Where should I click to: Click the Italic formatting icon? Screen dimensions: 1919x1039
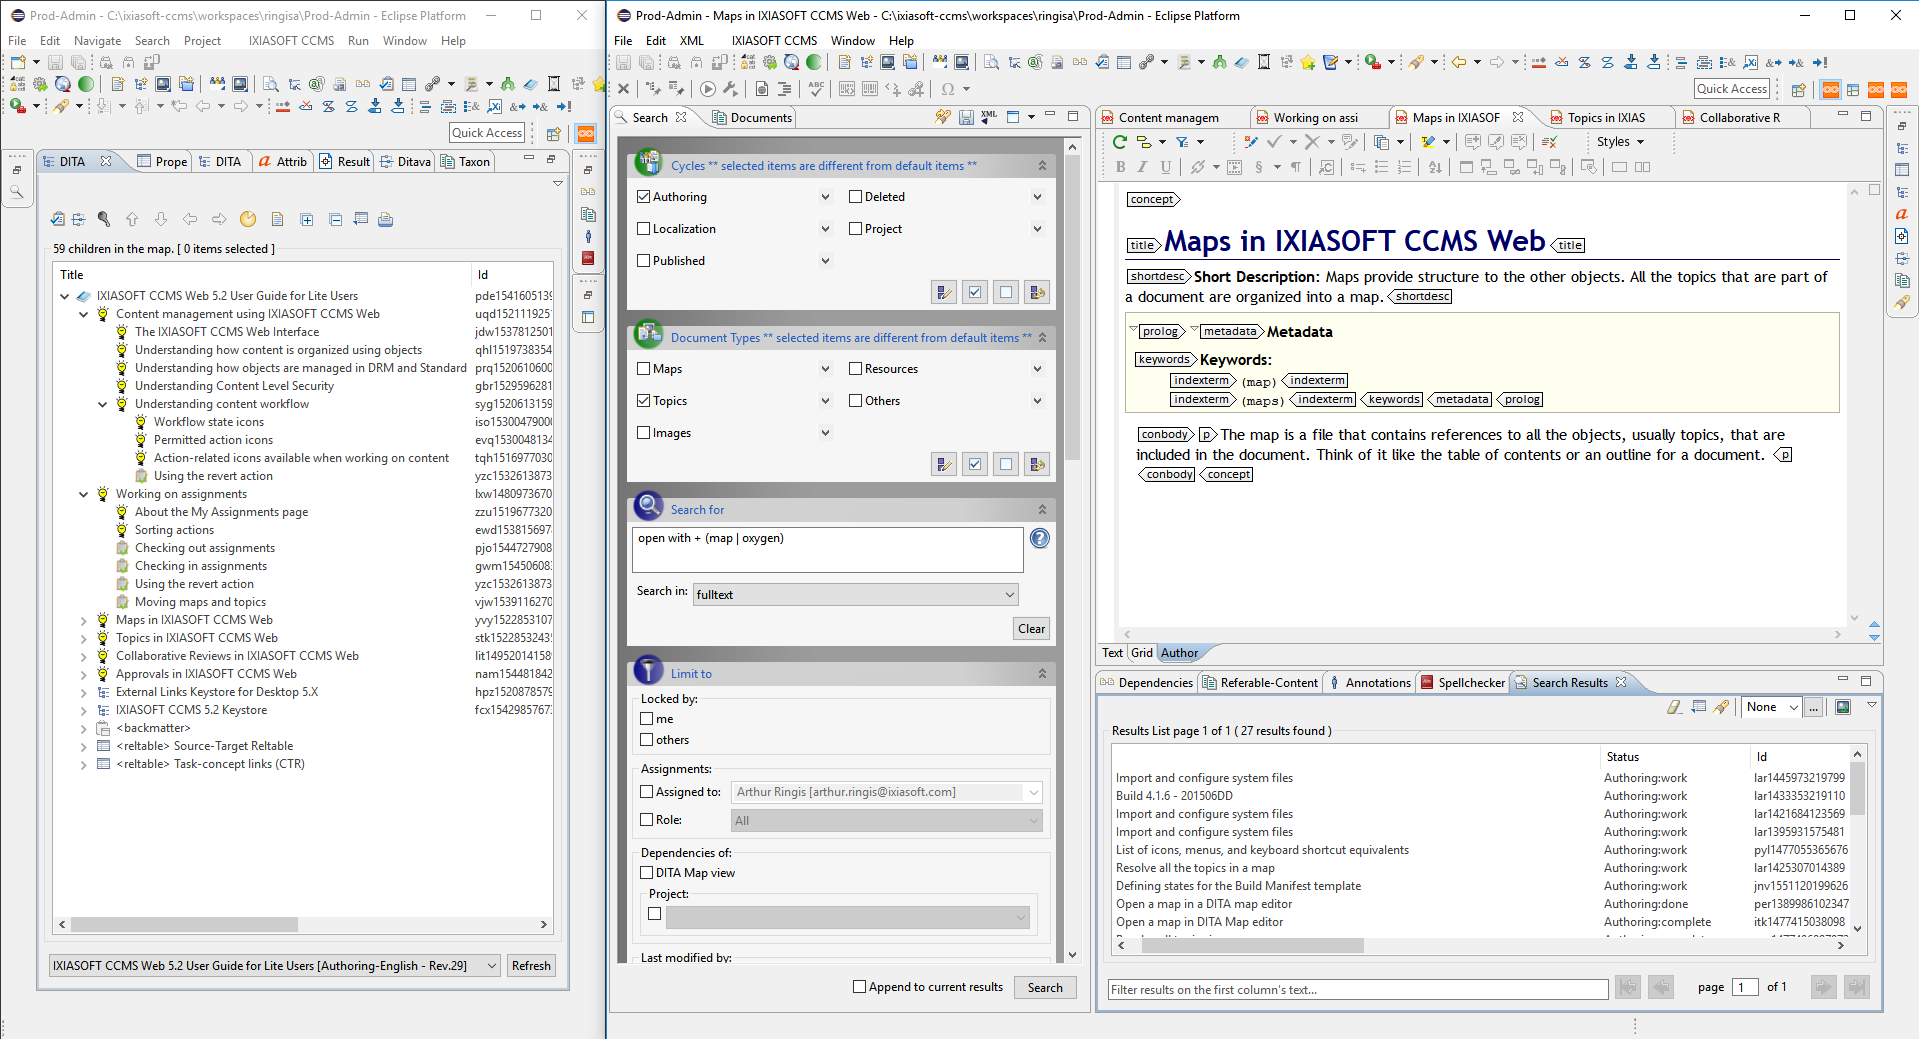coord(1143,167)
